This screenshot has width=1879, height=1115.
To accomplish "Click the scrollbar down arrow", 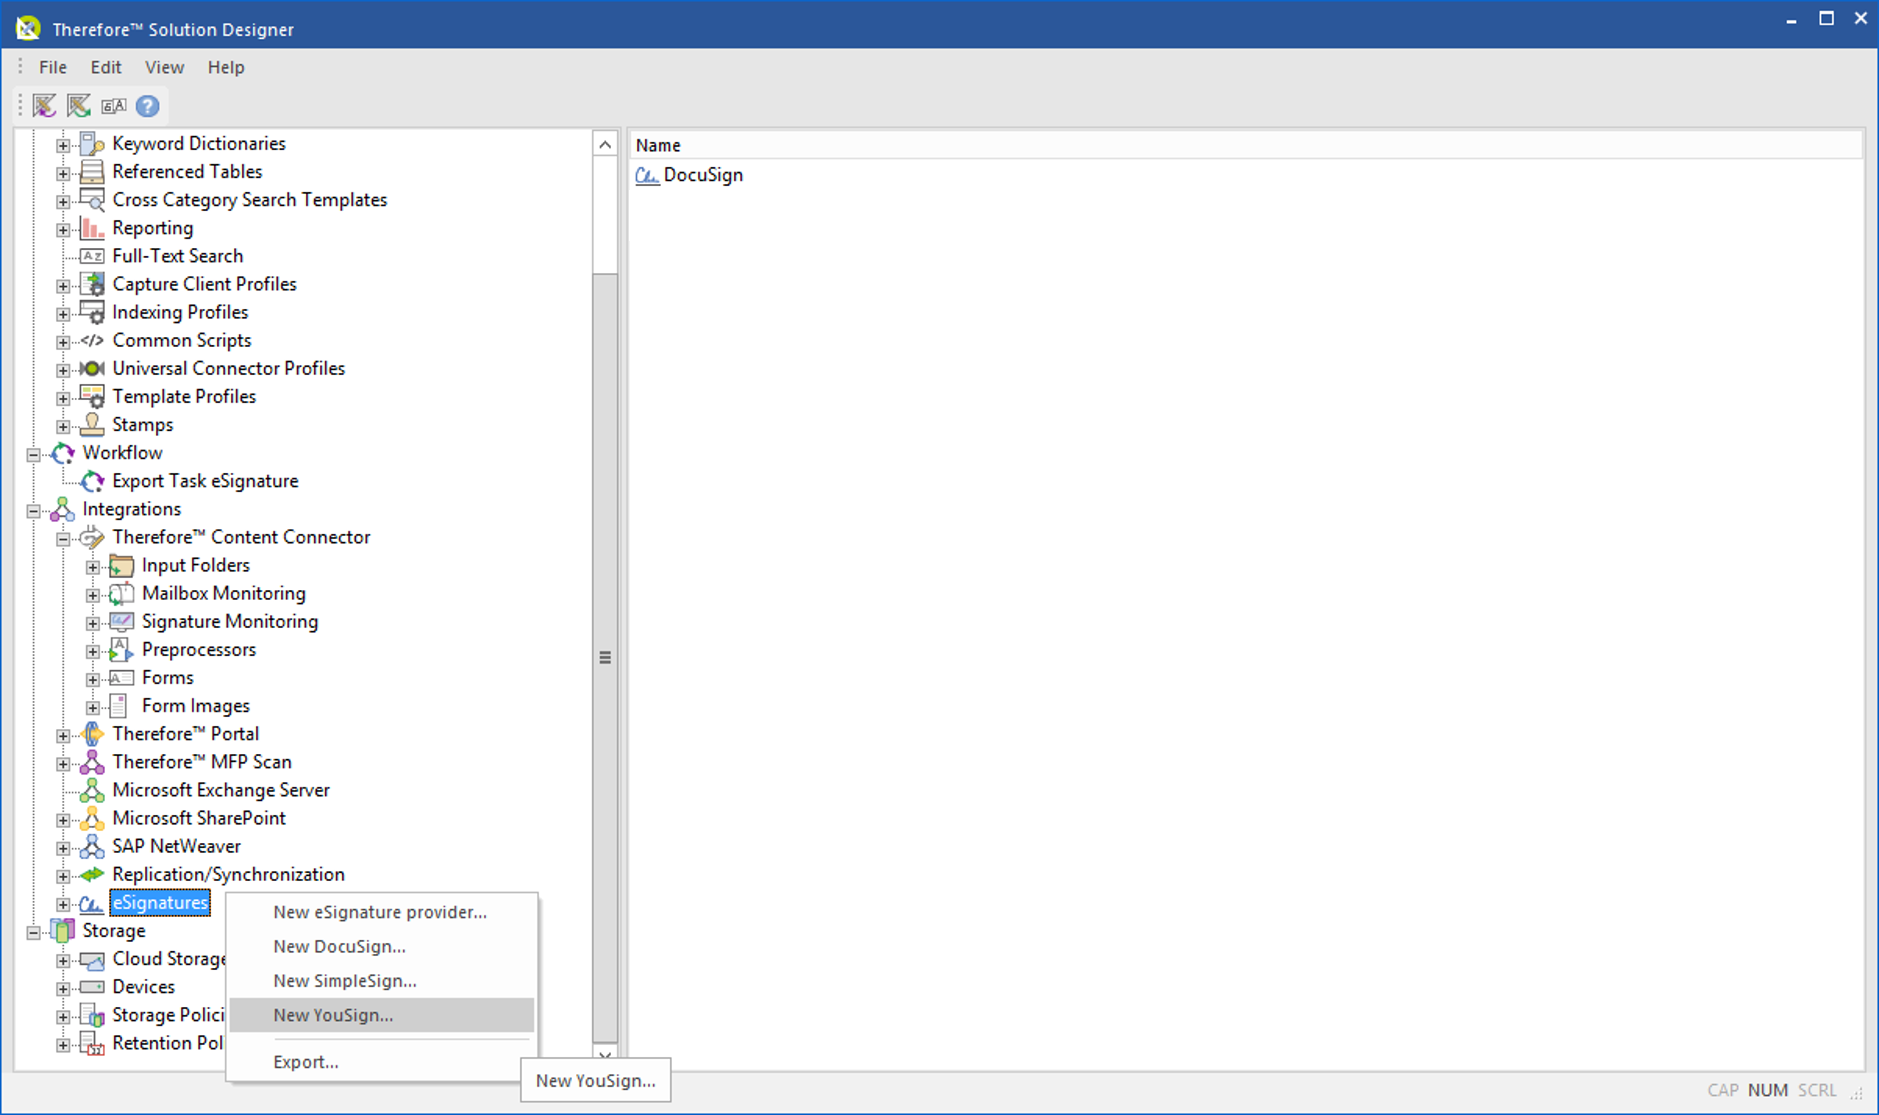I will (605, 1056).
